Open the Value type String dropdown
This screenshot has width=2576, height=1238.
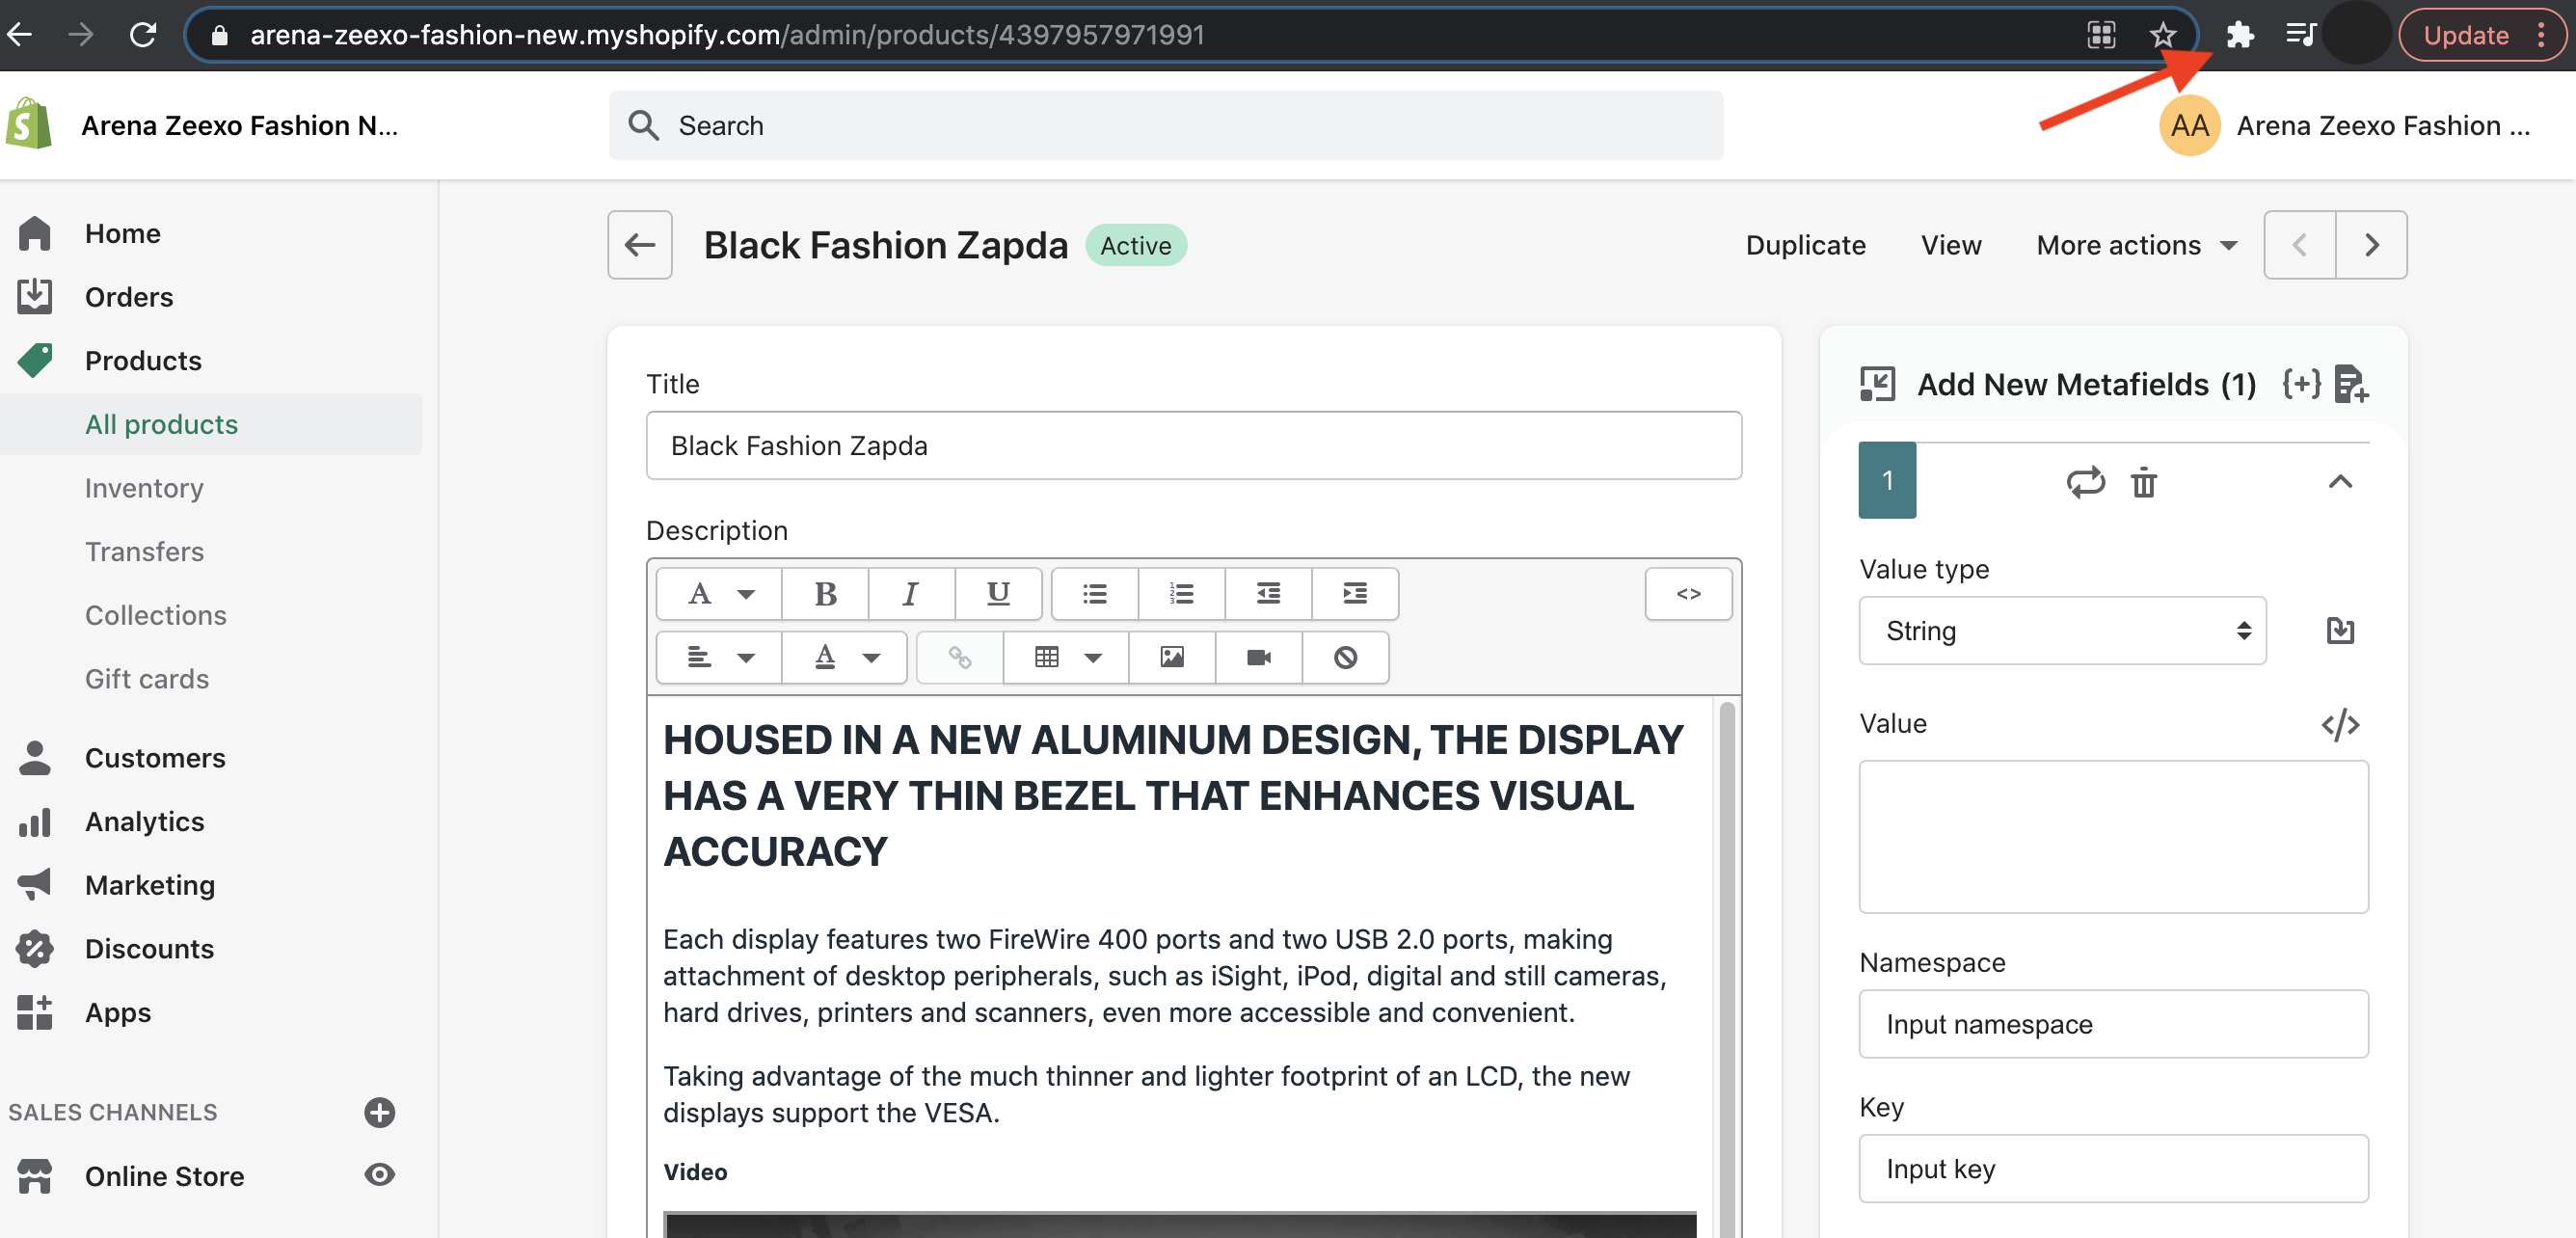[2061, 631]
